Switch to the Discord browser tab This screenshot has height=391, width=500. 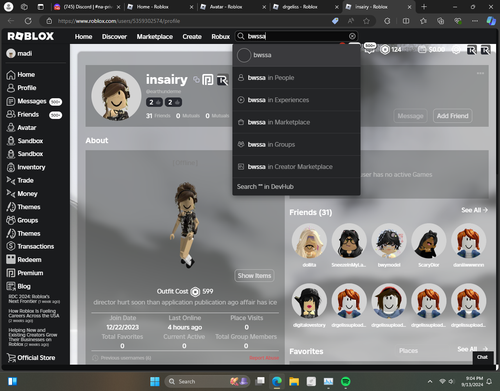tap(87, 7)
